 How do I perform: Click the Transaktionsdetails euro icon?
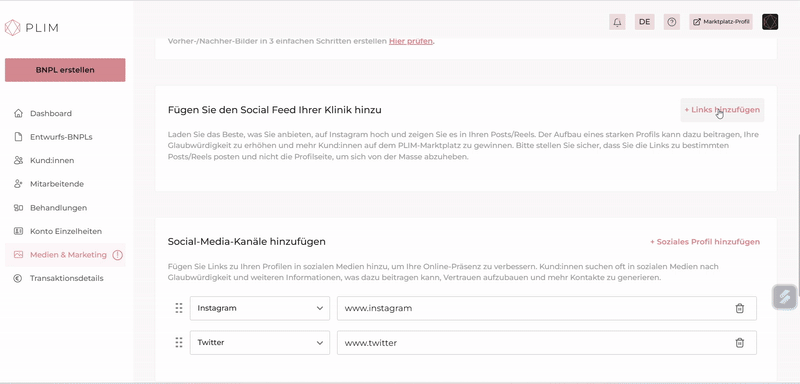[18, 278]
